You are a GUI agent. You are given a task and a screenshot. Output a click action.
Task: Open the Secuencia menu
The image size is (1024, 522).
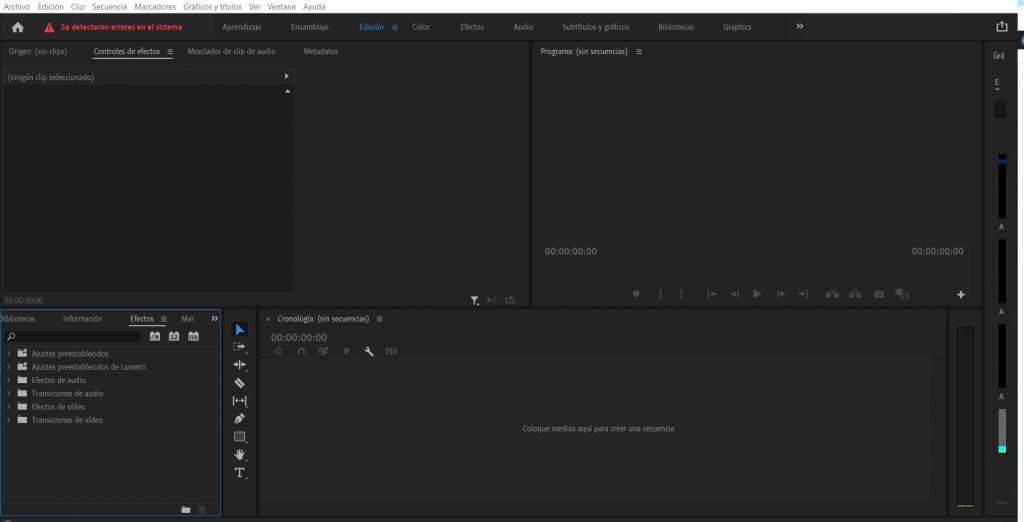tap(109, 6)
